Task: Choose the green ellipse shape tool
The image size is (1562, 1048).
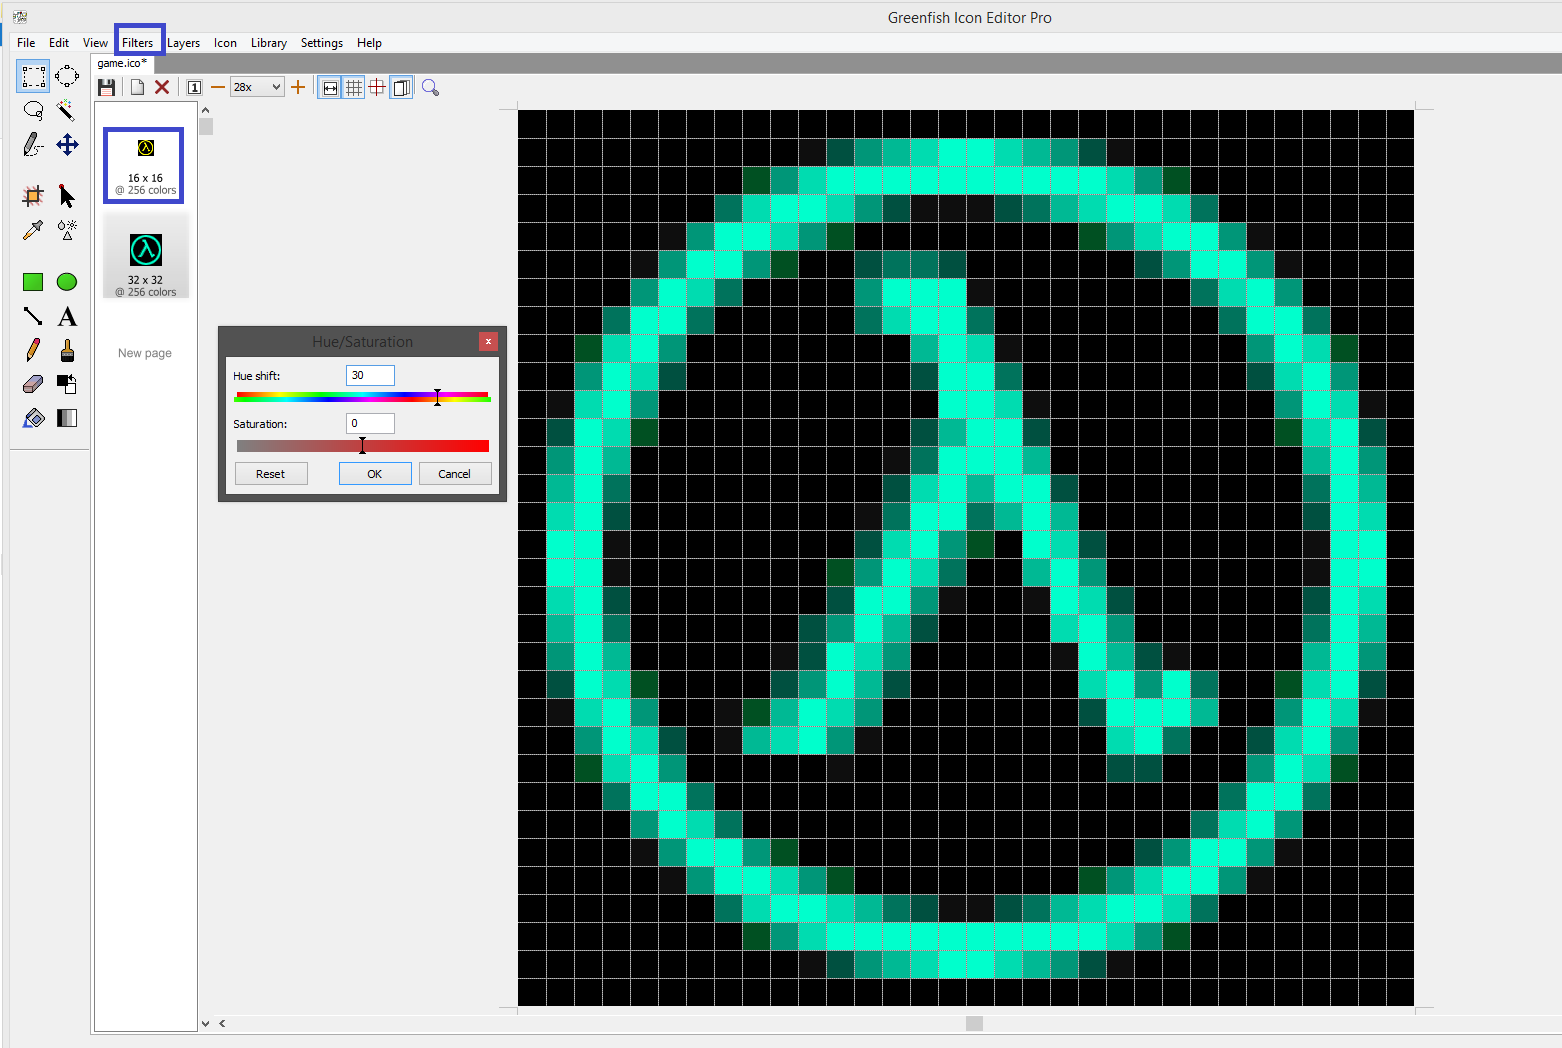Action: tap(67, 282)
